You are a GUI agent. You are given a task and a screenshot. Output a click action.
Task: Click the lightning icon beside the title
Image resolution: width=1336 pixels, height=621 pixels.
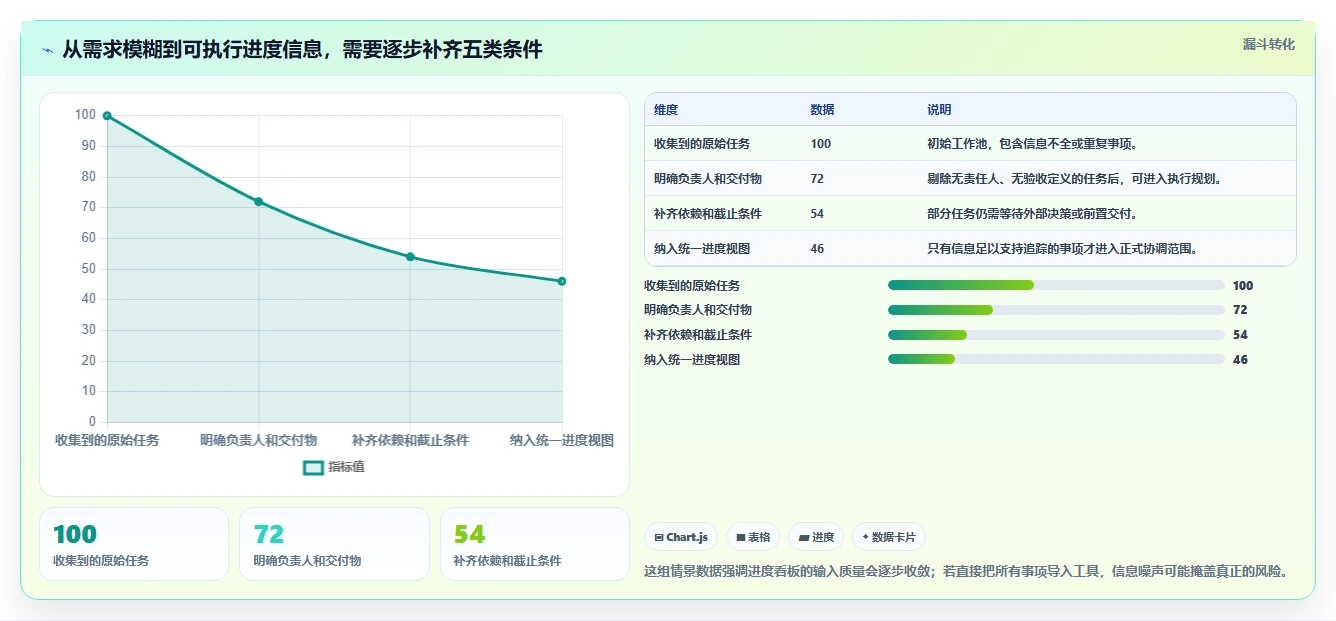click(x=48, y=49)
